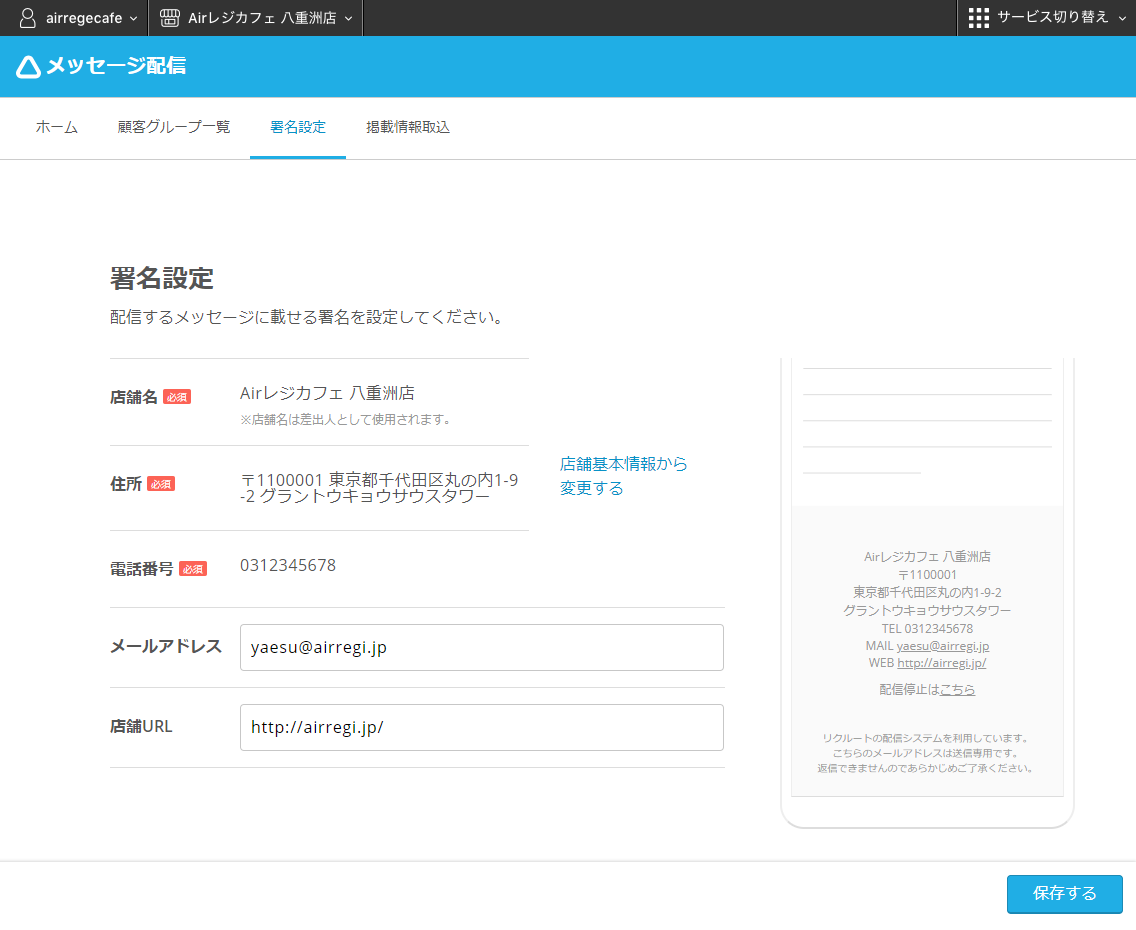
Task: Follow the 店舗基本情報から変更する link
Action: click(624, 476)
